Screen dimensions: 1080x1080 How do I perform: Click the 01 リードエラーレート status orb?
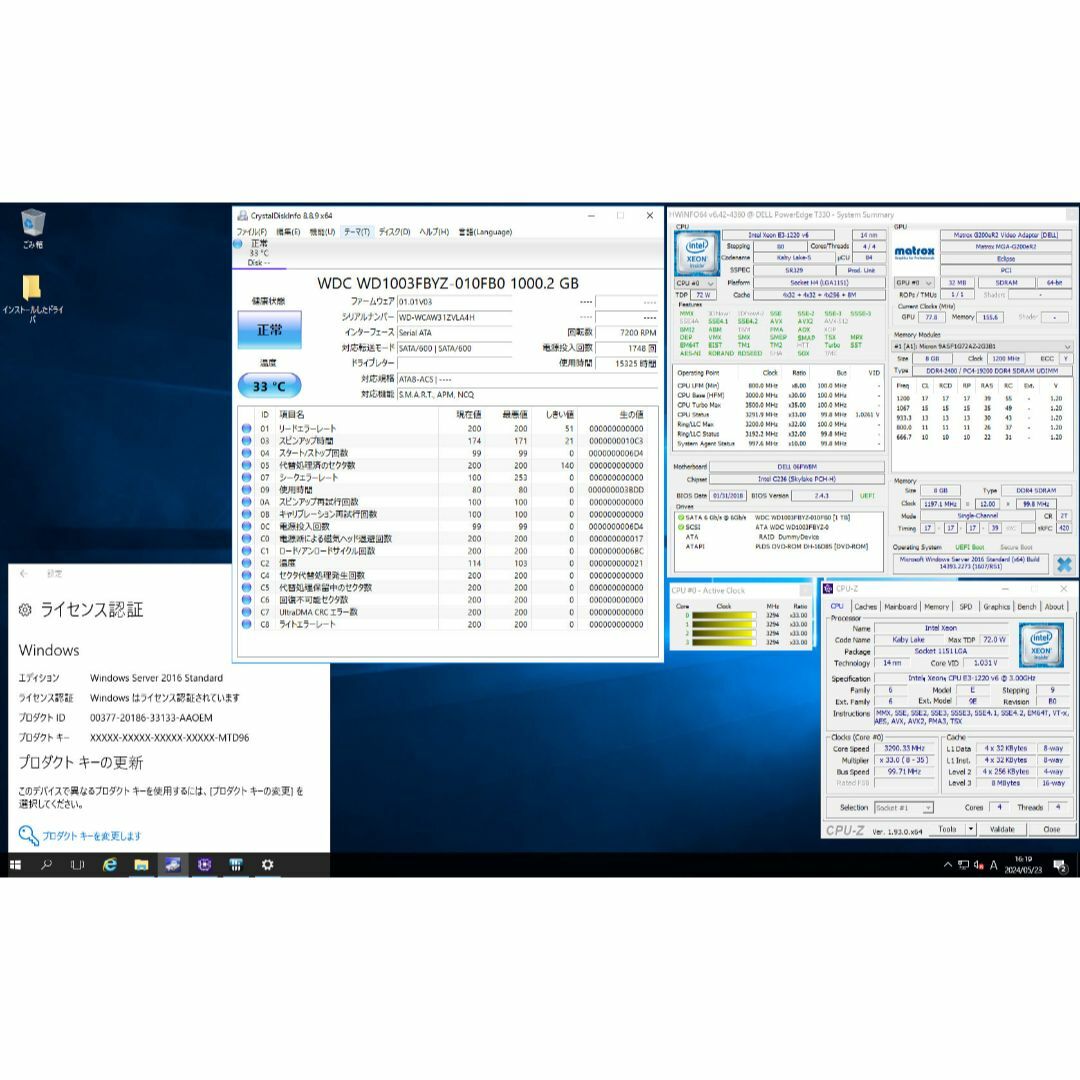247,428
